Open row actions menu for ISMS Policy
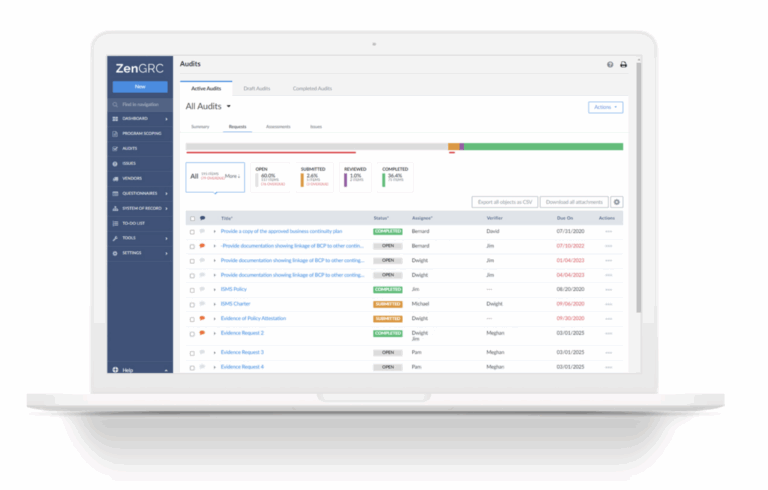 [608, 289]
